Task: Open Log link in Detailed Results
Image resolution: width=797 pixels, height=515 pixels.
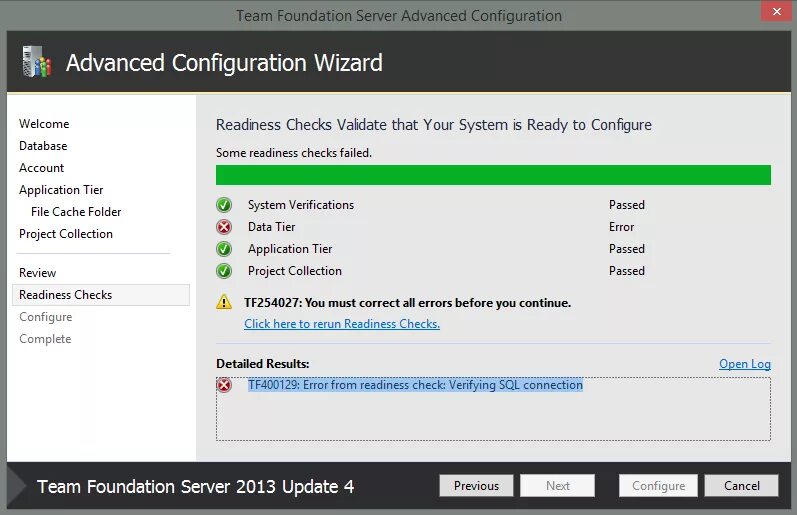Action: 745,364
